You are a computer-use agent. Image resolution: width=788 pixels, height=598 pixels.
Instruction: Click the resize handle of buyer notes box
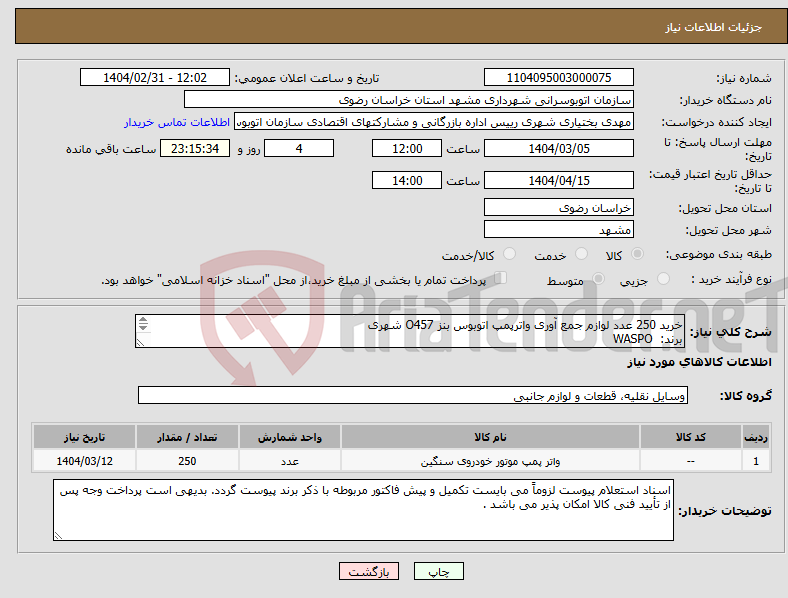pos(58,536)
